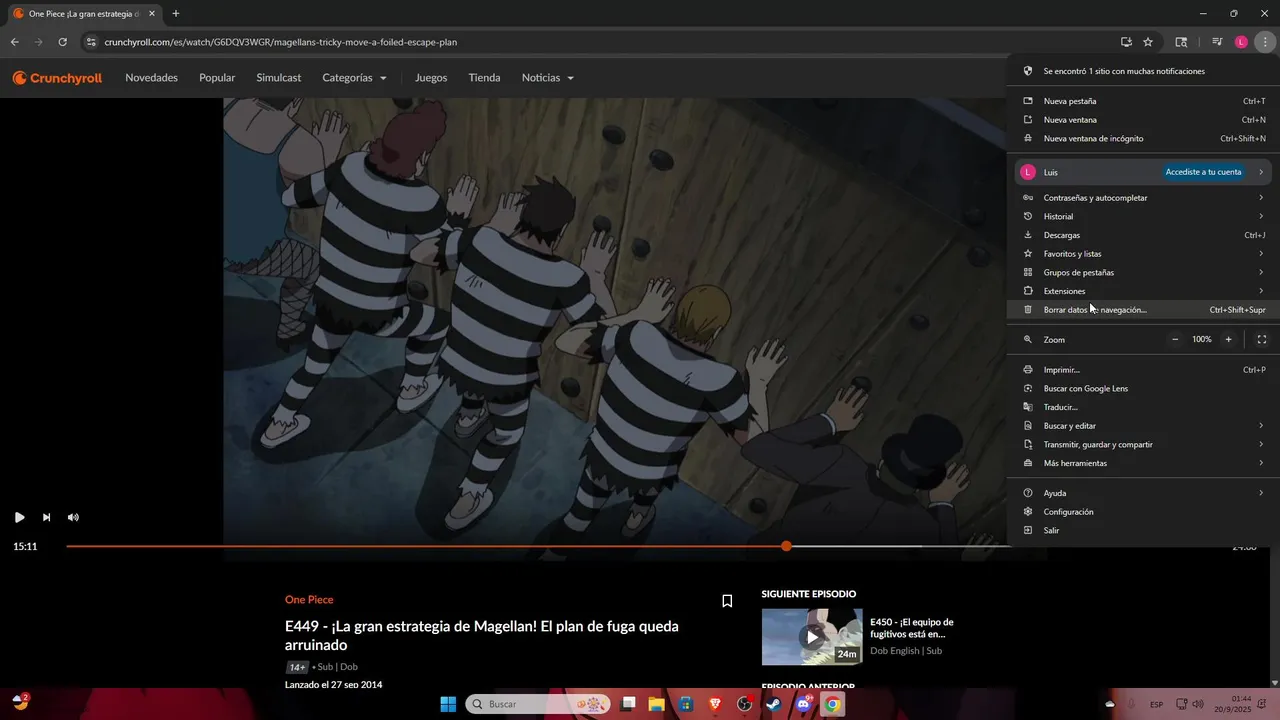Open Discord from the taskbar
The image size is (1280, 720).
(803, 704)
